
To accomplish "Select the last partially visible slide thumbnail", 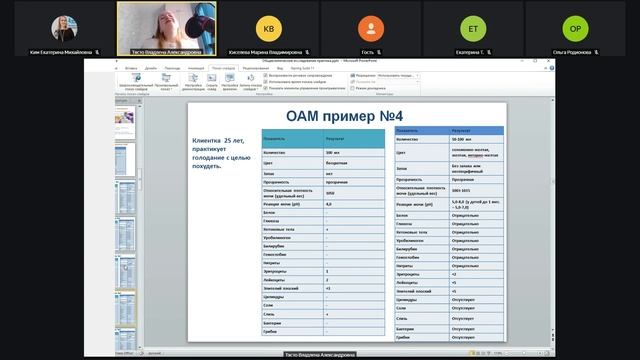I will 125,339.
